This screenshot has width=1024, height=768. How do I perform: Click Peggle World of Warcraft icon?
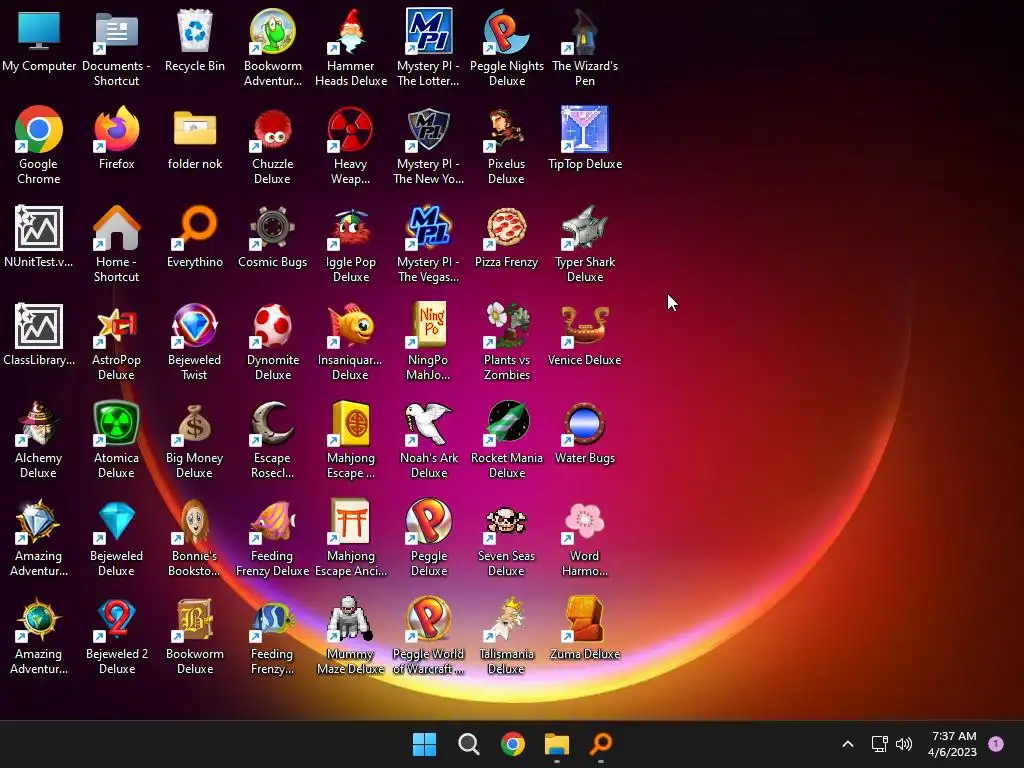point(428,620)
